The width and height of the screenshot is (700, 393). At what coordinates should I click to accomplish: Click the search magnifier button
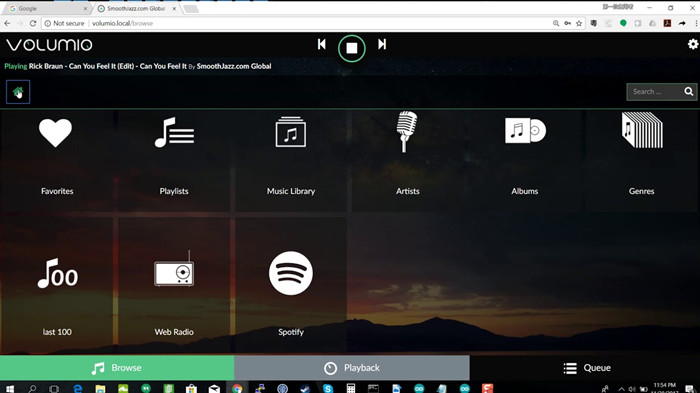coord(689,92)
